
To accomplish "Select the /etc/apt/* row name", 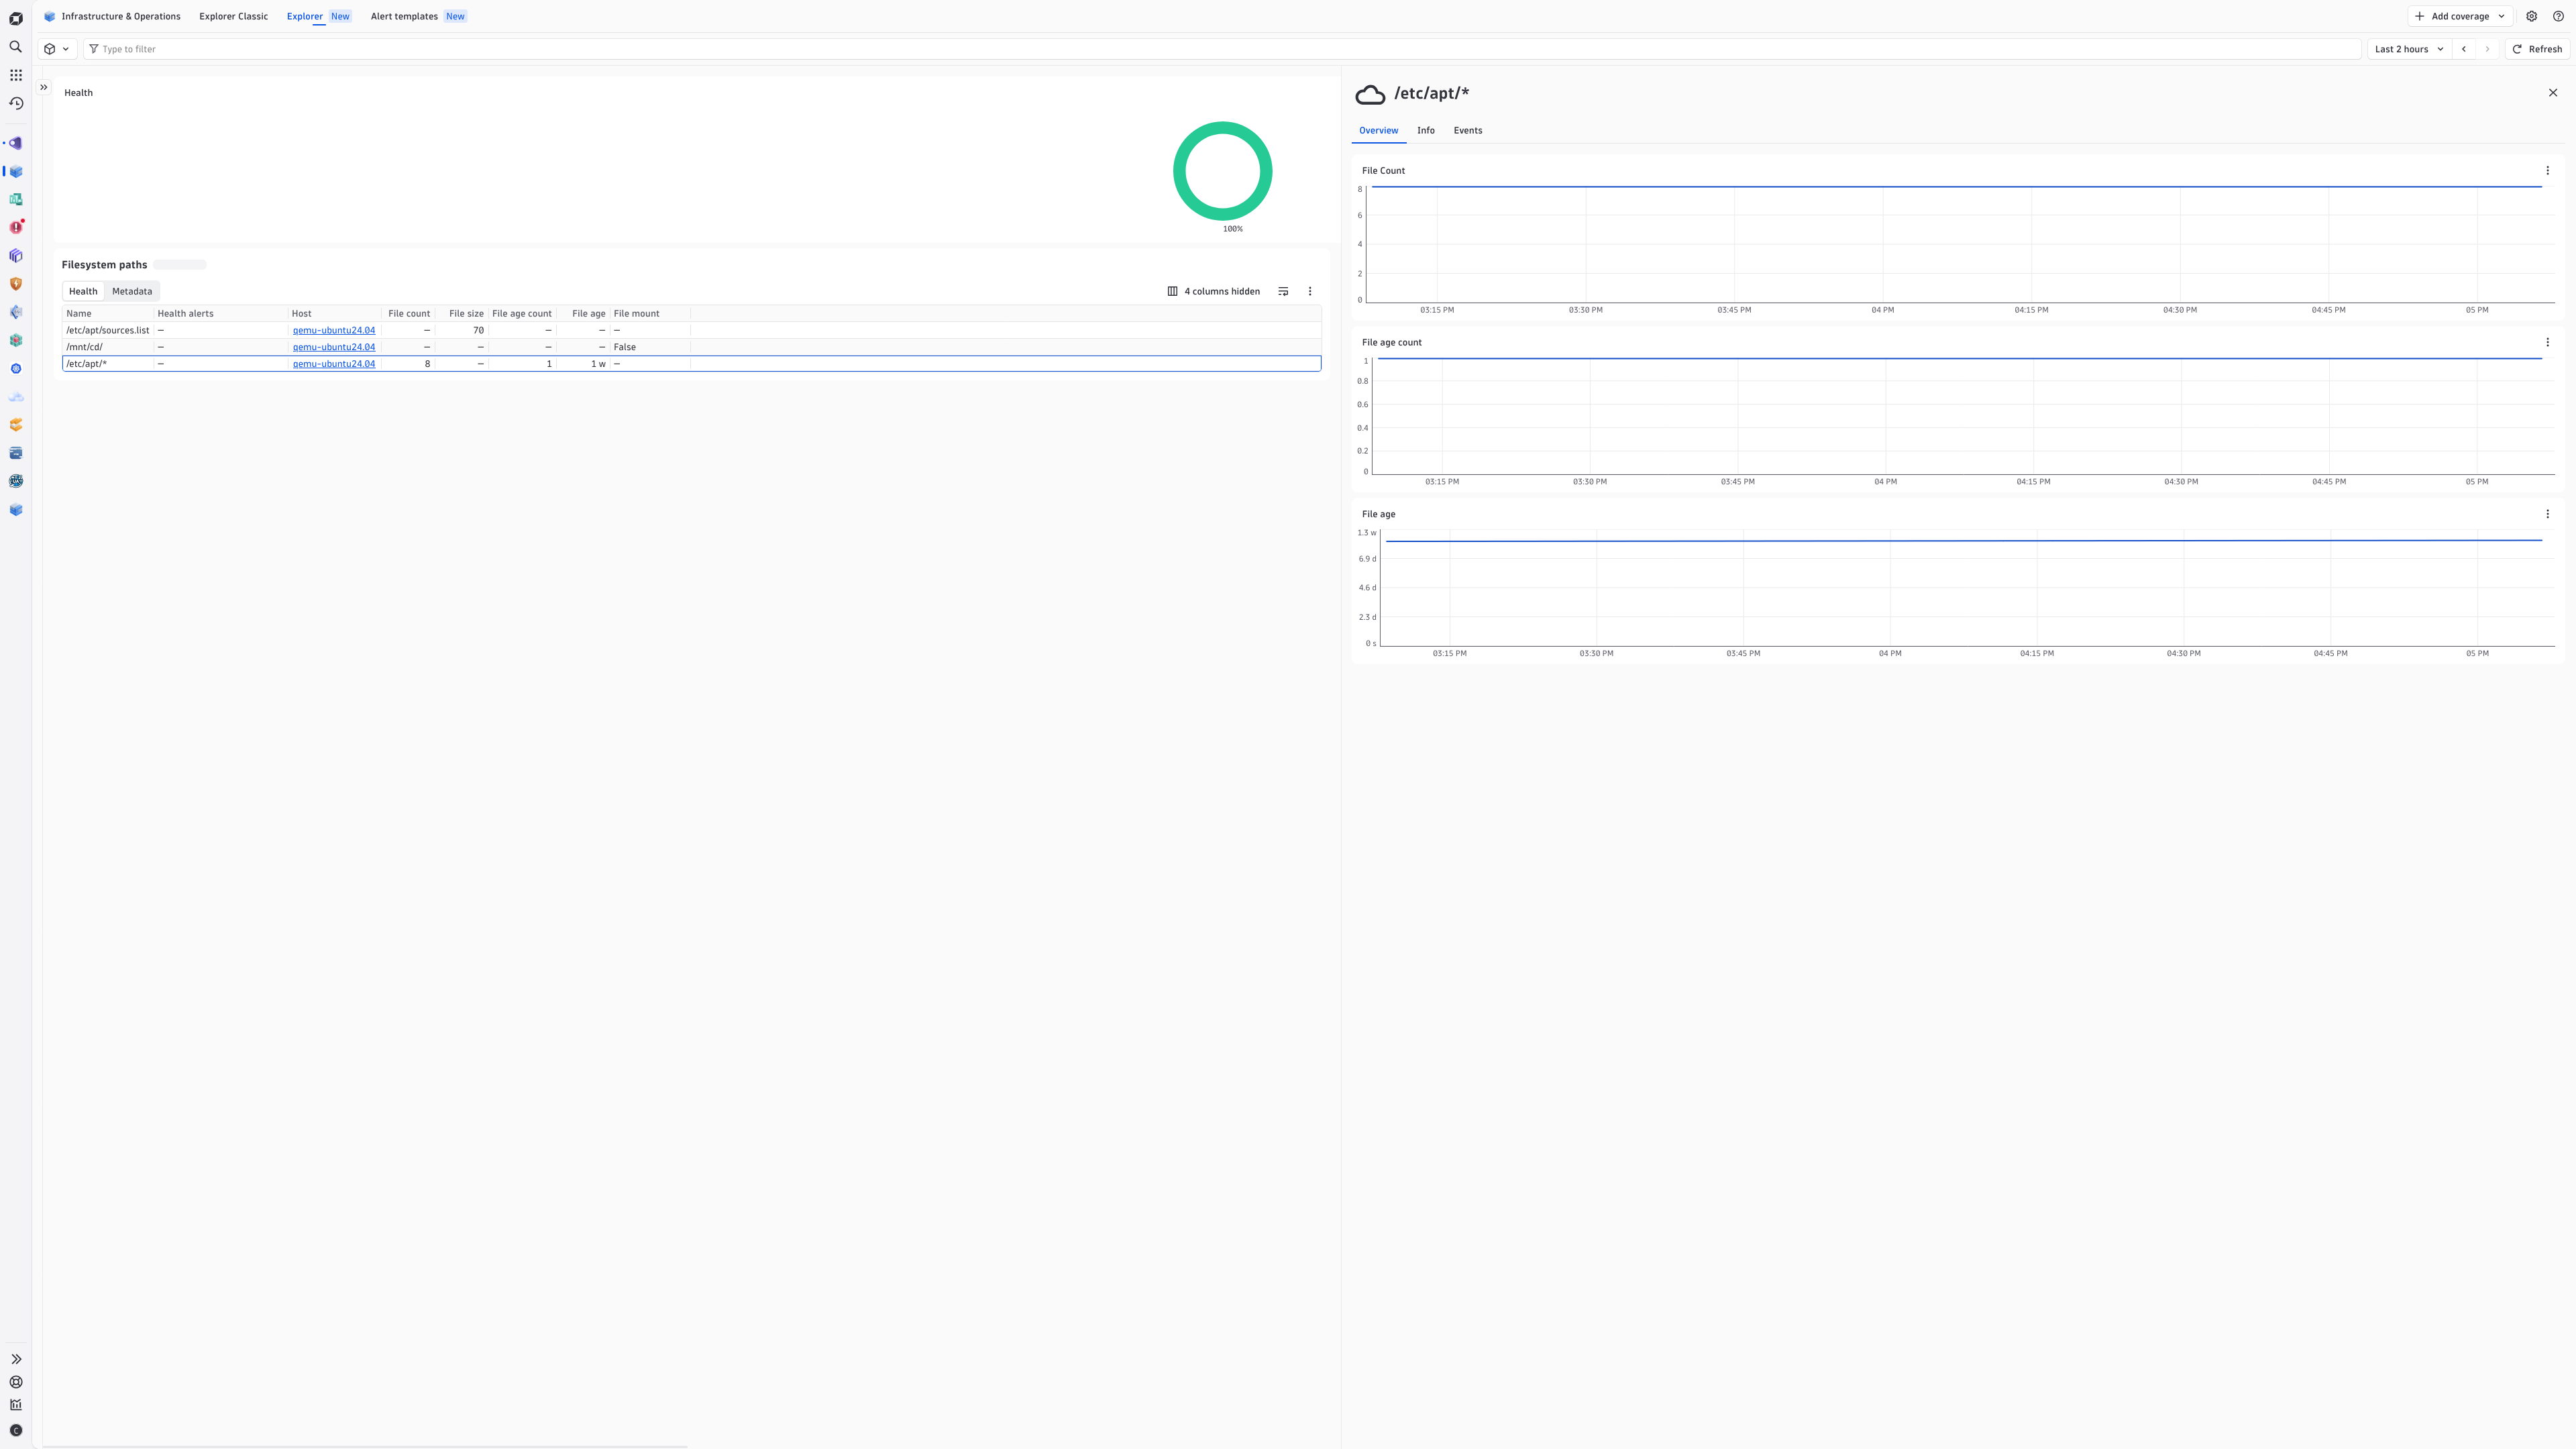I will (x=86, y=364).
